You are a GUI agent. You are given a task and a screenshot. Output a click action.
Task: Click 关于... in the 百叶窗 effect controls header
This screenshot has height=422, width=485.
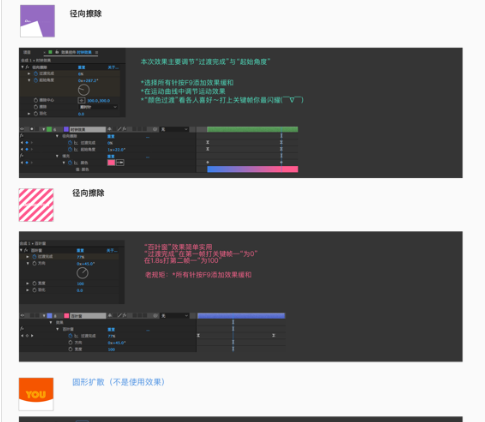coord(112,251)
